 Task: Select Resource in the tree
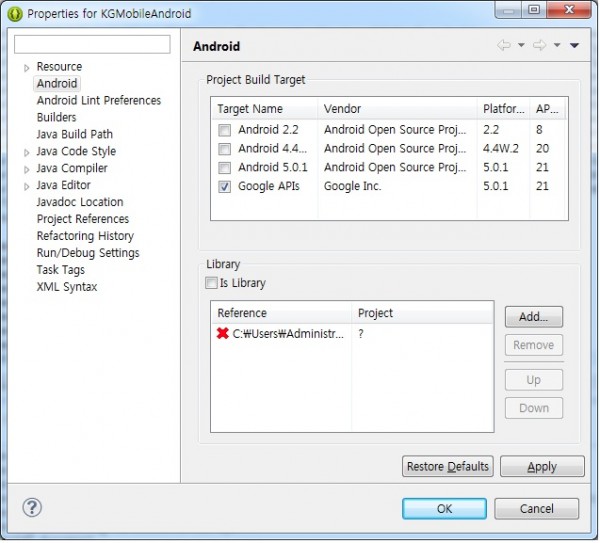59,67
